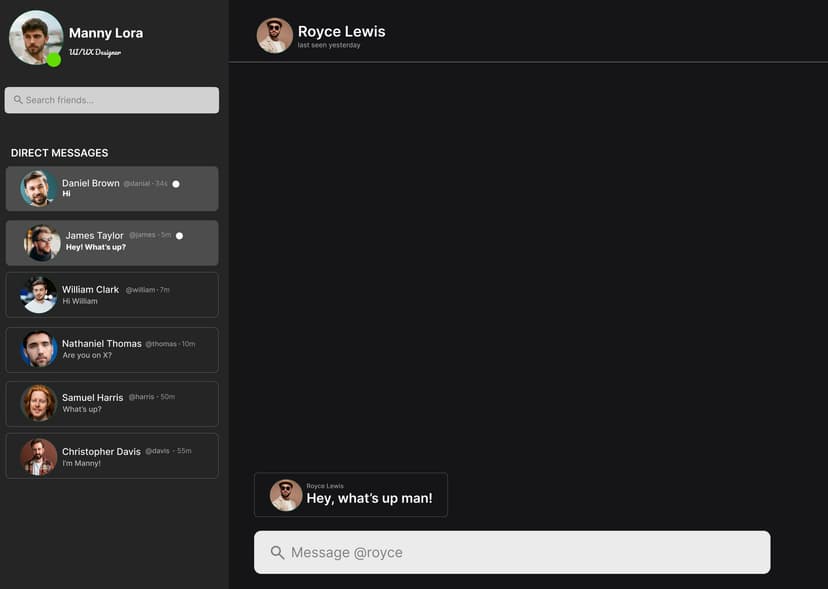Viewport: 828px width, 589px height.
Task: Click the green online status indicator
Action: click(54, 60)
